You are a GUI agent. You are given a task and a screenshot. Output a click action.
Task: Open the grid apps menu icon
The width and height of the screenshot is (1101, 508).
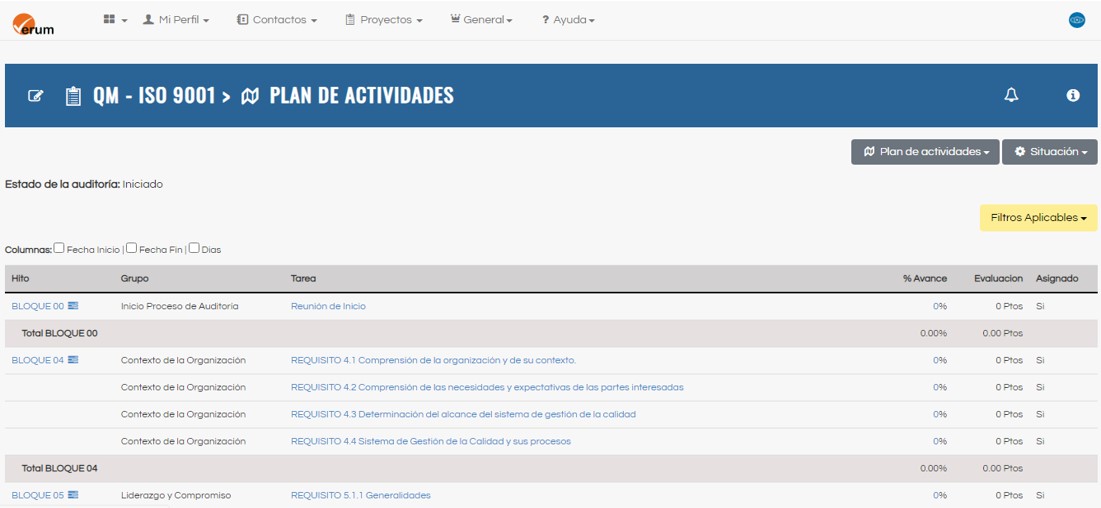(110, 20)
